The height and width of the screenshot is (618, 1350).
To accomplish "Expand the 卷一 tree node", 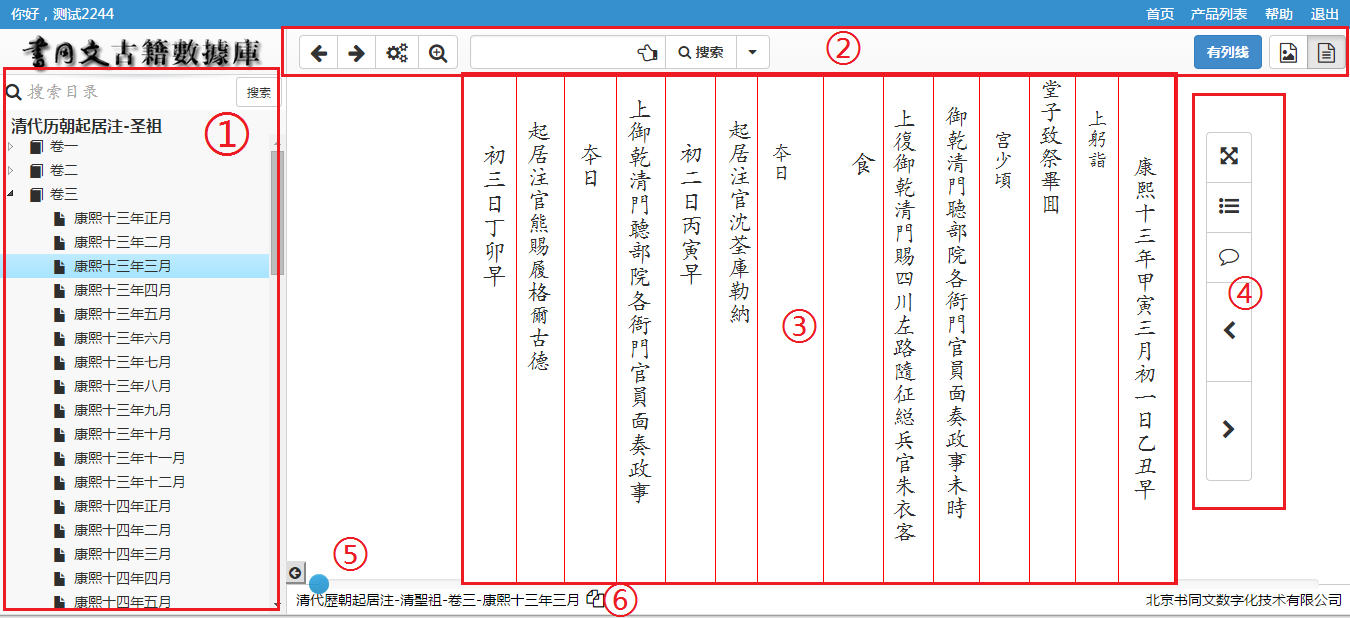I will coord(11,146).
